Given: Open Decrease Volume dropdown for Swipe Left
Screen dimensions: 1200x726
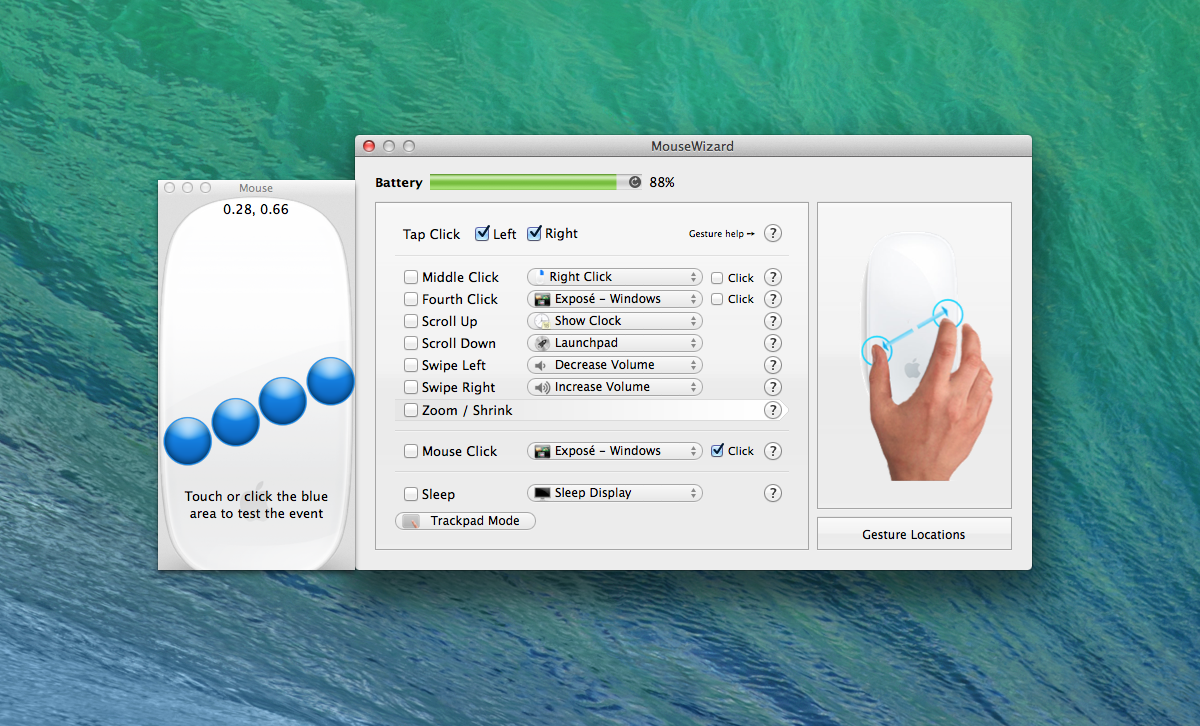Looking at the screenshot, I should pos(614,365).
